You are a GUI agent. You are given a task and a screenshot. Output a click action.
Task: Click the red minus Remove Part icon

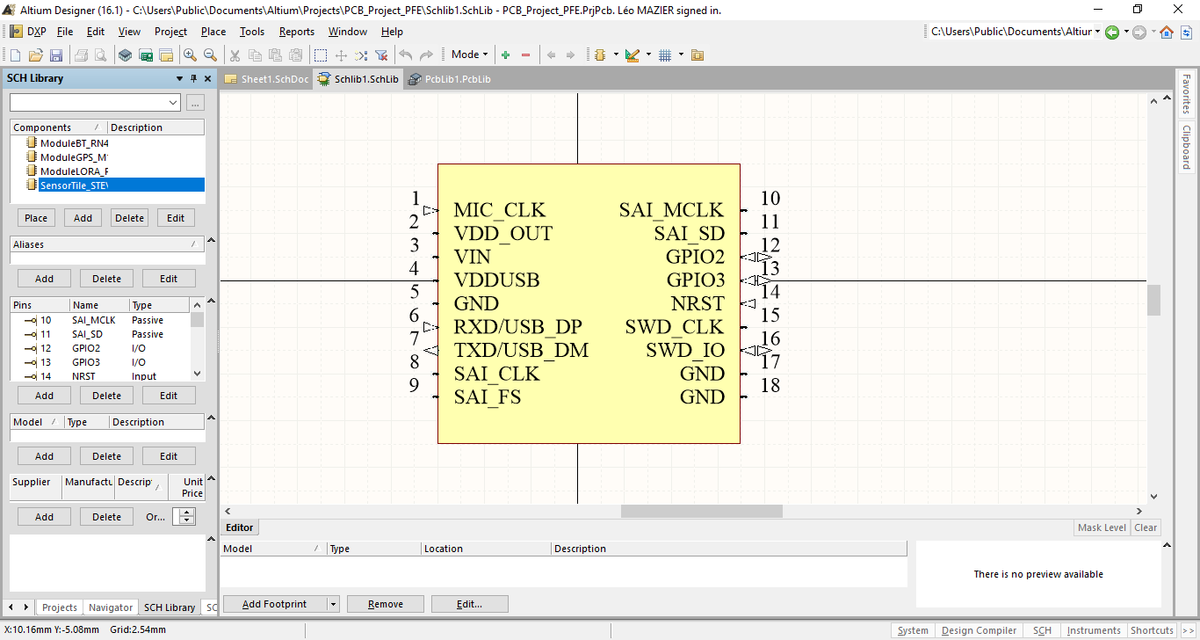[525, 54]
